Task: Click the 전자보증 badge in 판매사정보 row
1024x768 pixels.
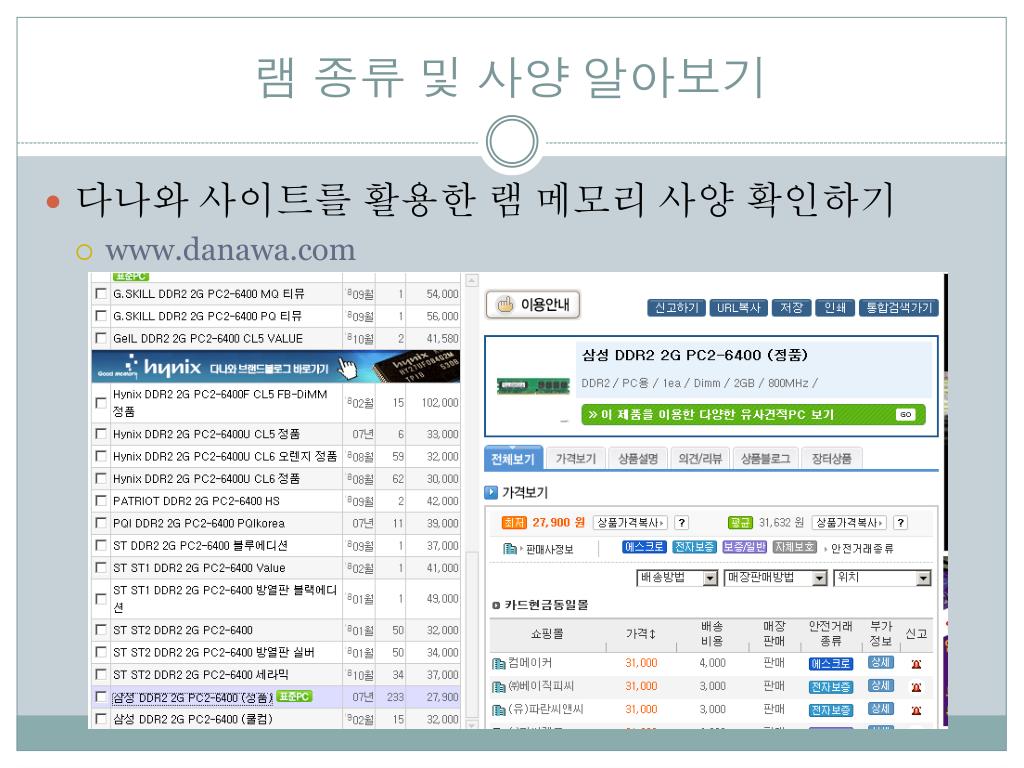Action: 694,547
